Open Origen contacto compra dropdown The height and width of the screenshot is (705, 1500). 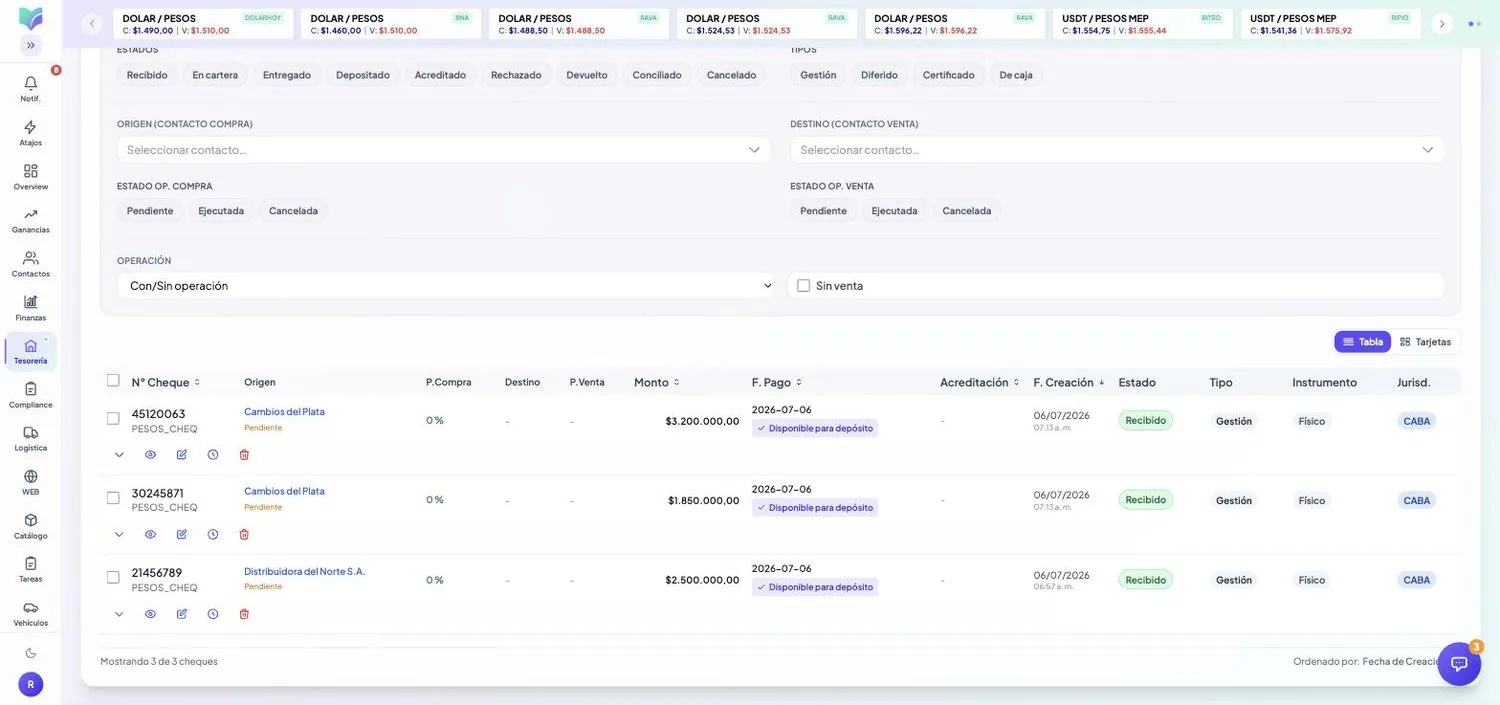[444, 150]
